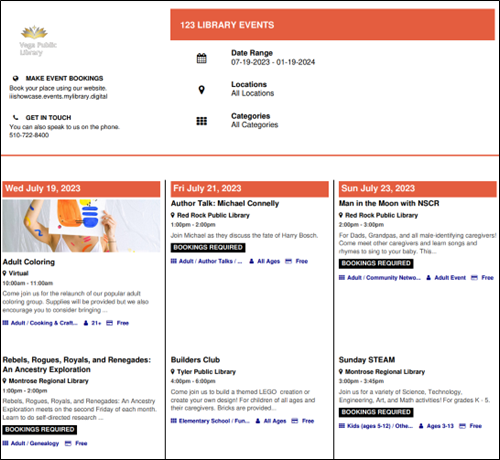Image resolution: width=500 pixels, height=460 pixels.
Task: Click Bookings Required badge under Sunday STEAM event
Action: click(x=376, y=412)
